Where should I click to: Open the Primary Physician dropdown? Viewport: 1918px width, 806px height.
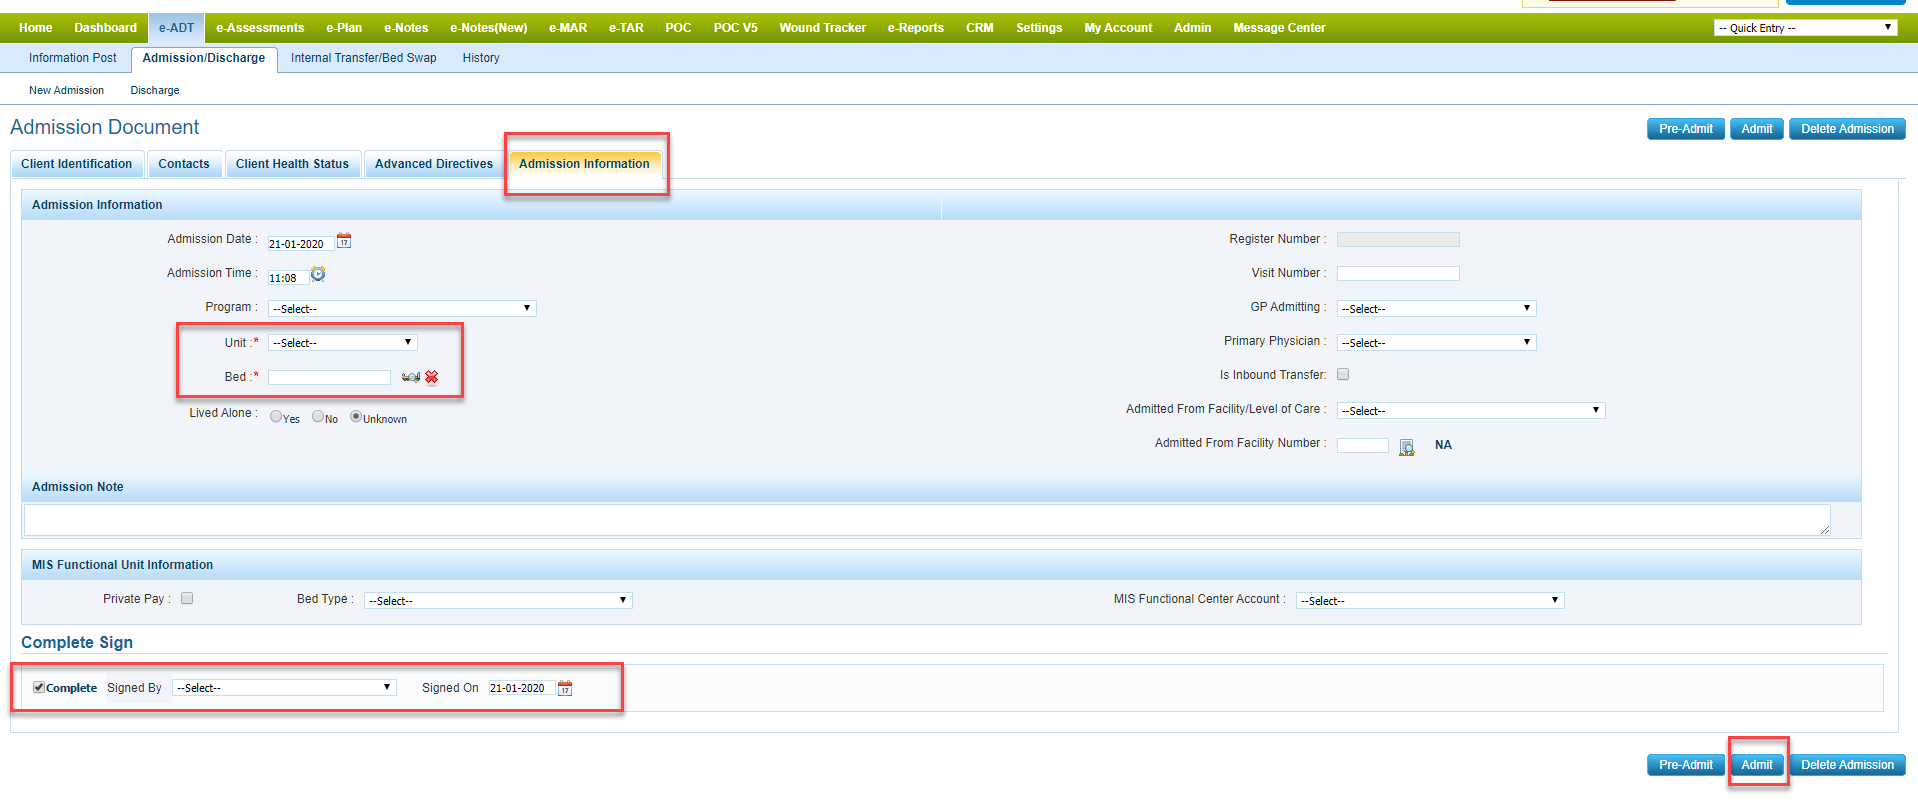(x=1435, y=342)
